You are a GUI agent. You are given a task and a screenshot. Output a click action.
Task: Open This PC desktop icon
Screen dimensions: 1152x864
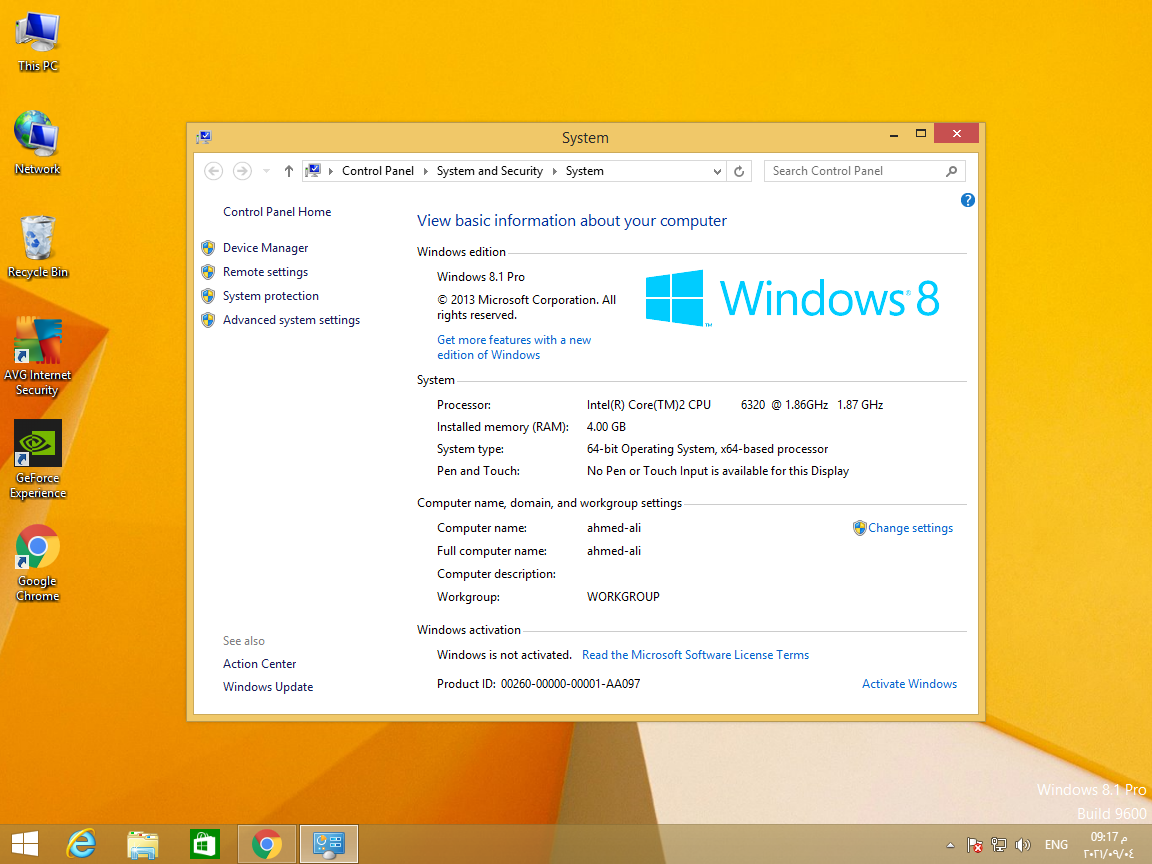pyautogui.click(x=37, y=41)
